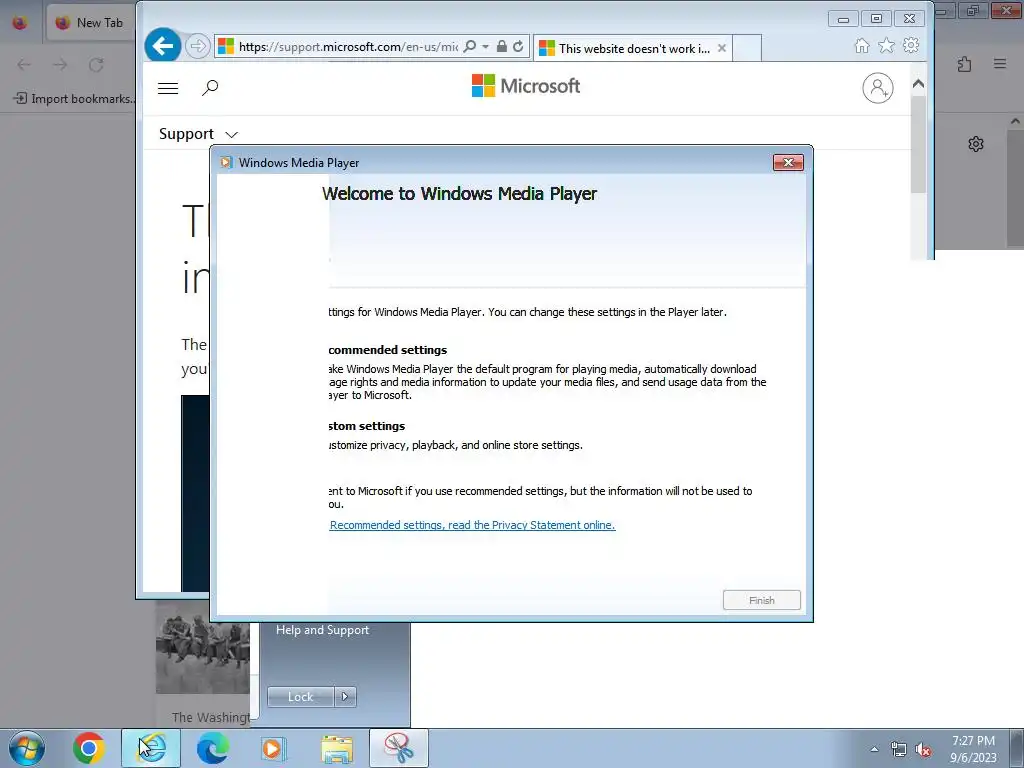Minimize the Internet Explorer window
The height and width of the screenshot is (768, 1024).
[843, 18]
